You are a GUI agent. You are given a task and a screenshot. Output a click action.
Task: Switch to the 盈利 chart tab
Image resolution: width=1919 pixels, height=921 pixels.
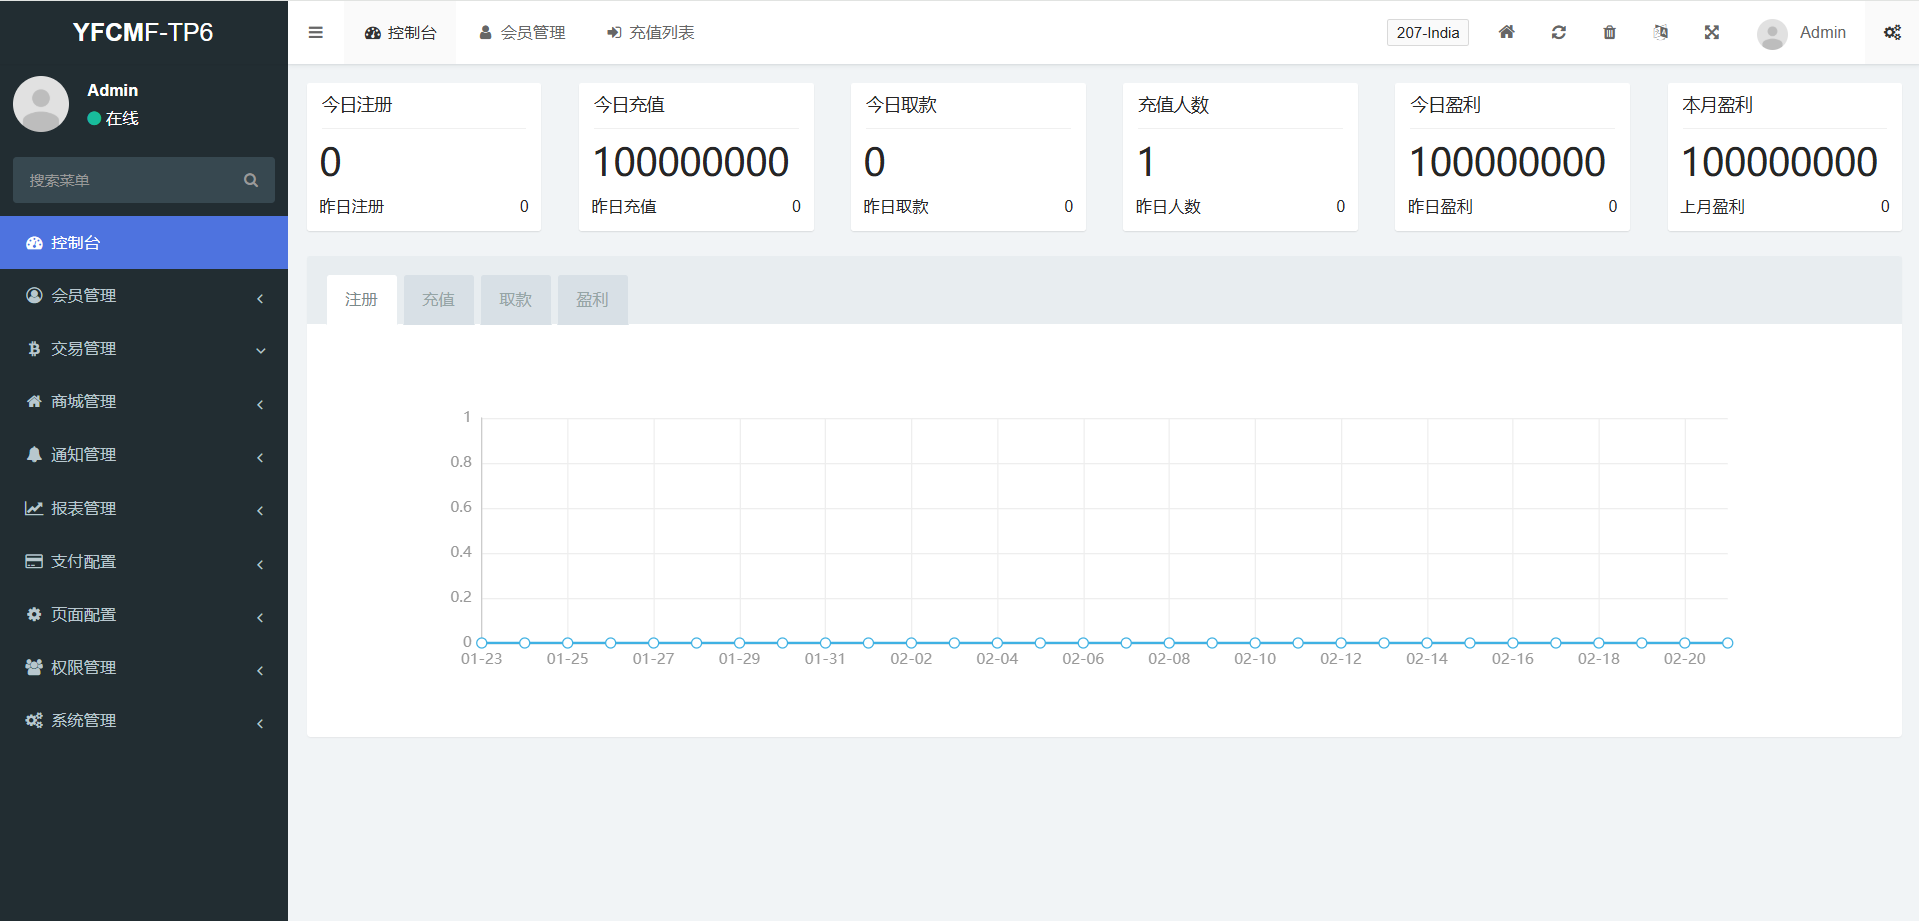click(x=592, y=300)
